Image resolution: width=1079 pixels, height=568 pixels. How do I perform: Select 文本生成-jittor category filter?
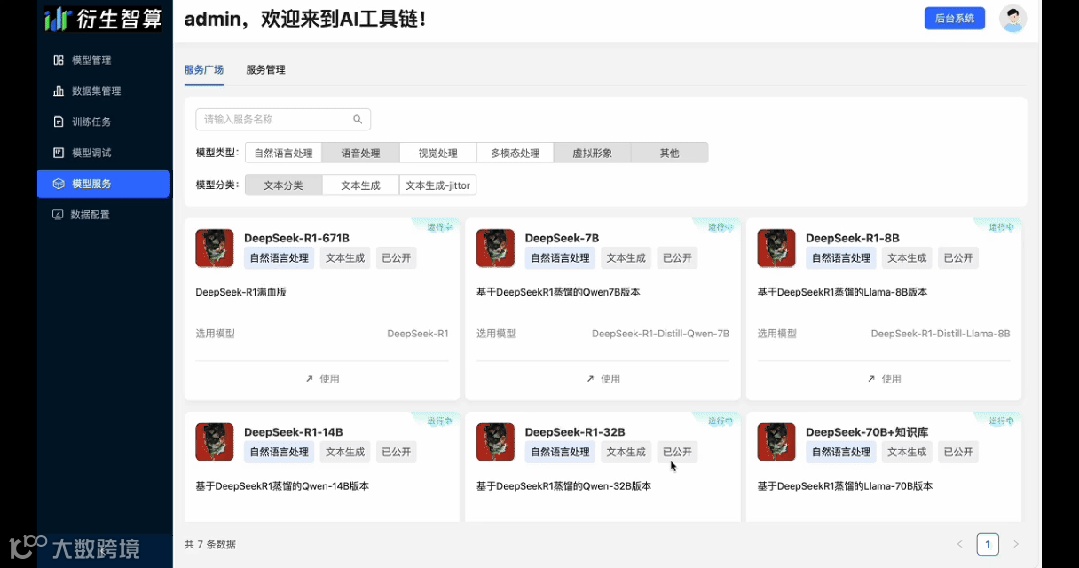pos(438,185)
